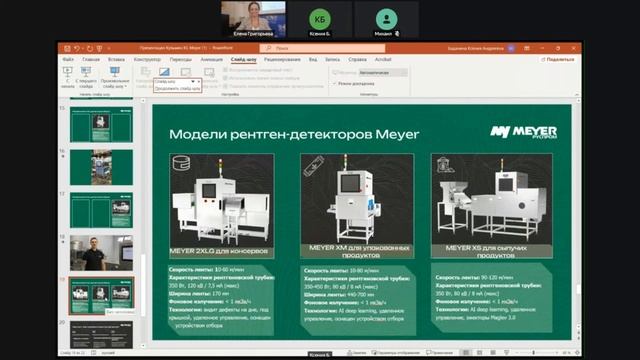Click the Save icon in the title bar
The image size is (640, 360).
click(67, 48)
